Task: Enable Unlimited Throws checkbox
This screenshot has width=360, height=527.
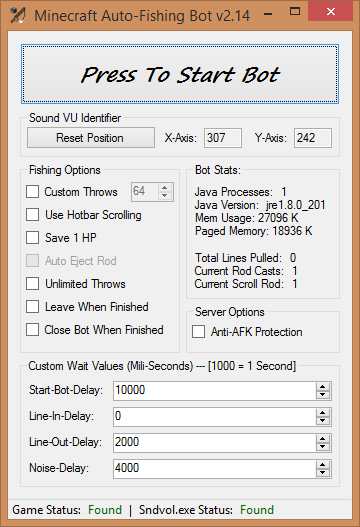Action: tap(33, 283)
